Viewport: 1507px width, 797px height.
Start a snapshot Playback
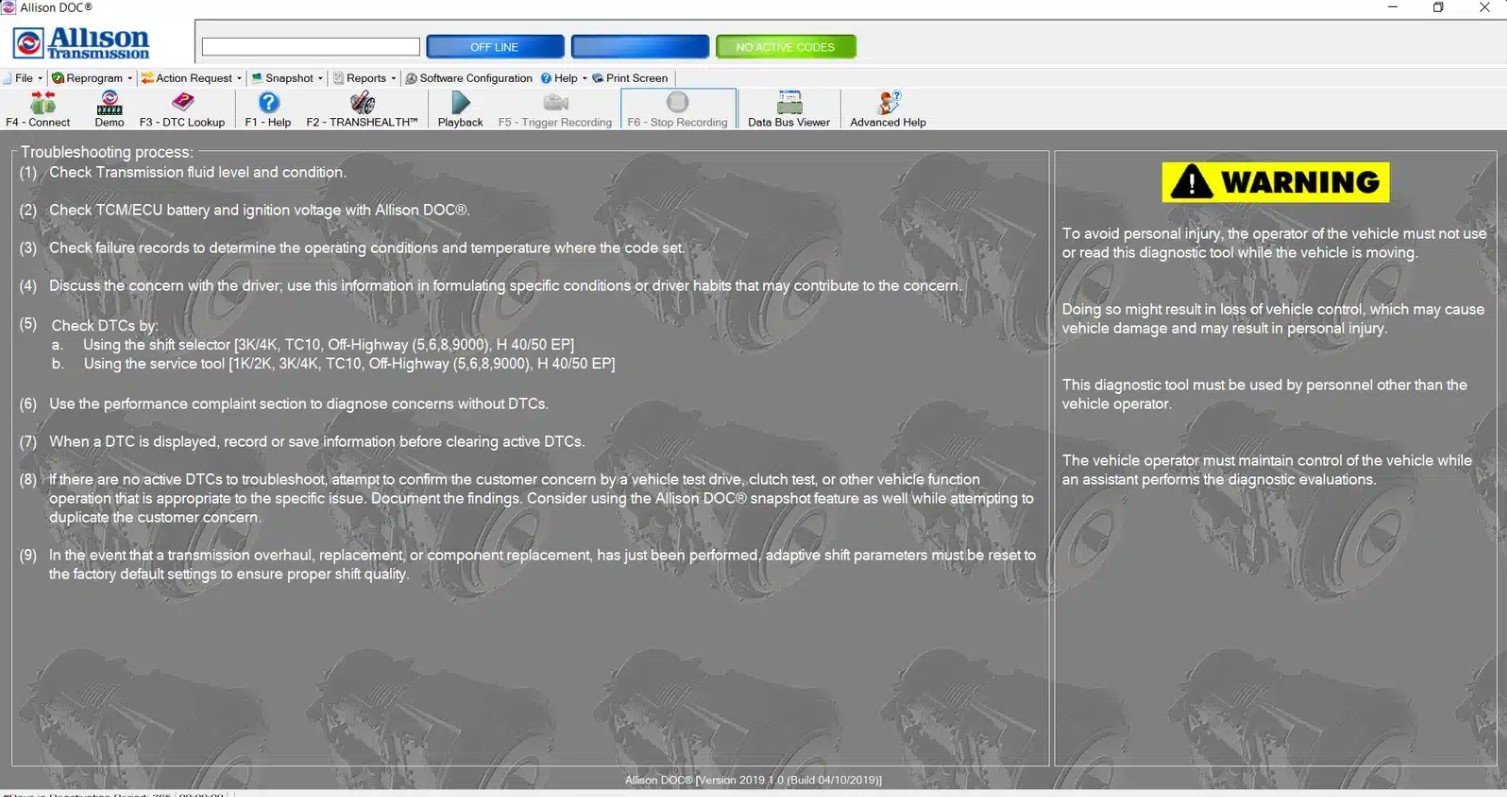[x=459, y=107]
